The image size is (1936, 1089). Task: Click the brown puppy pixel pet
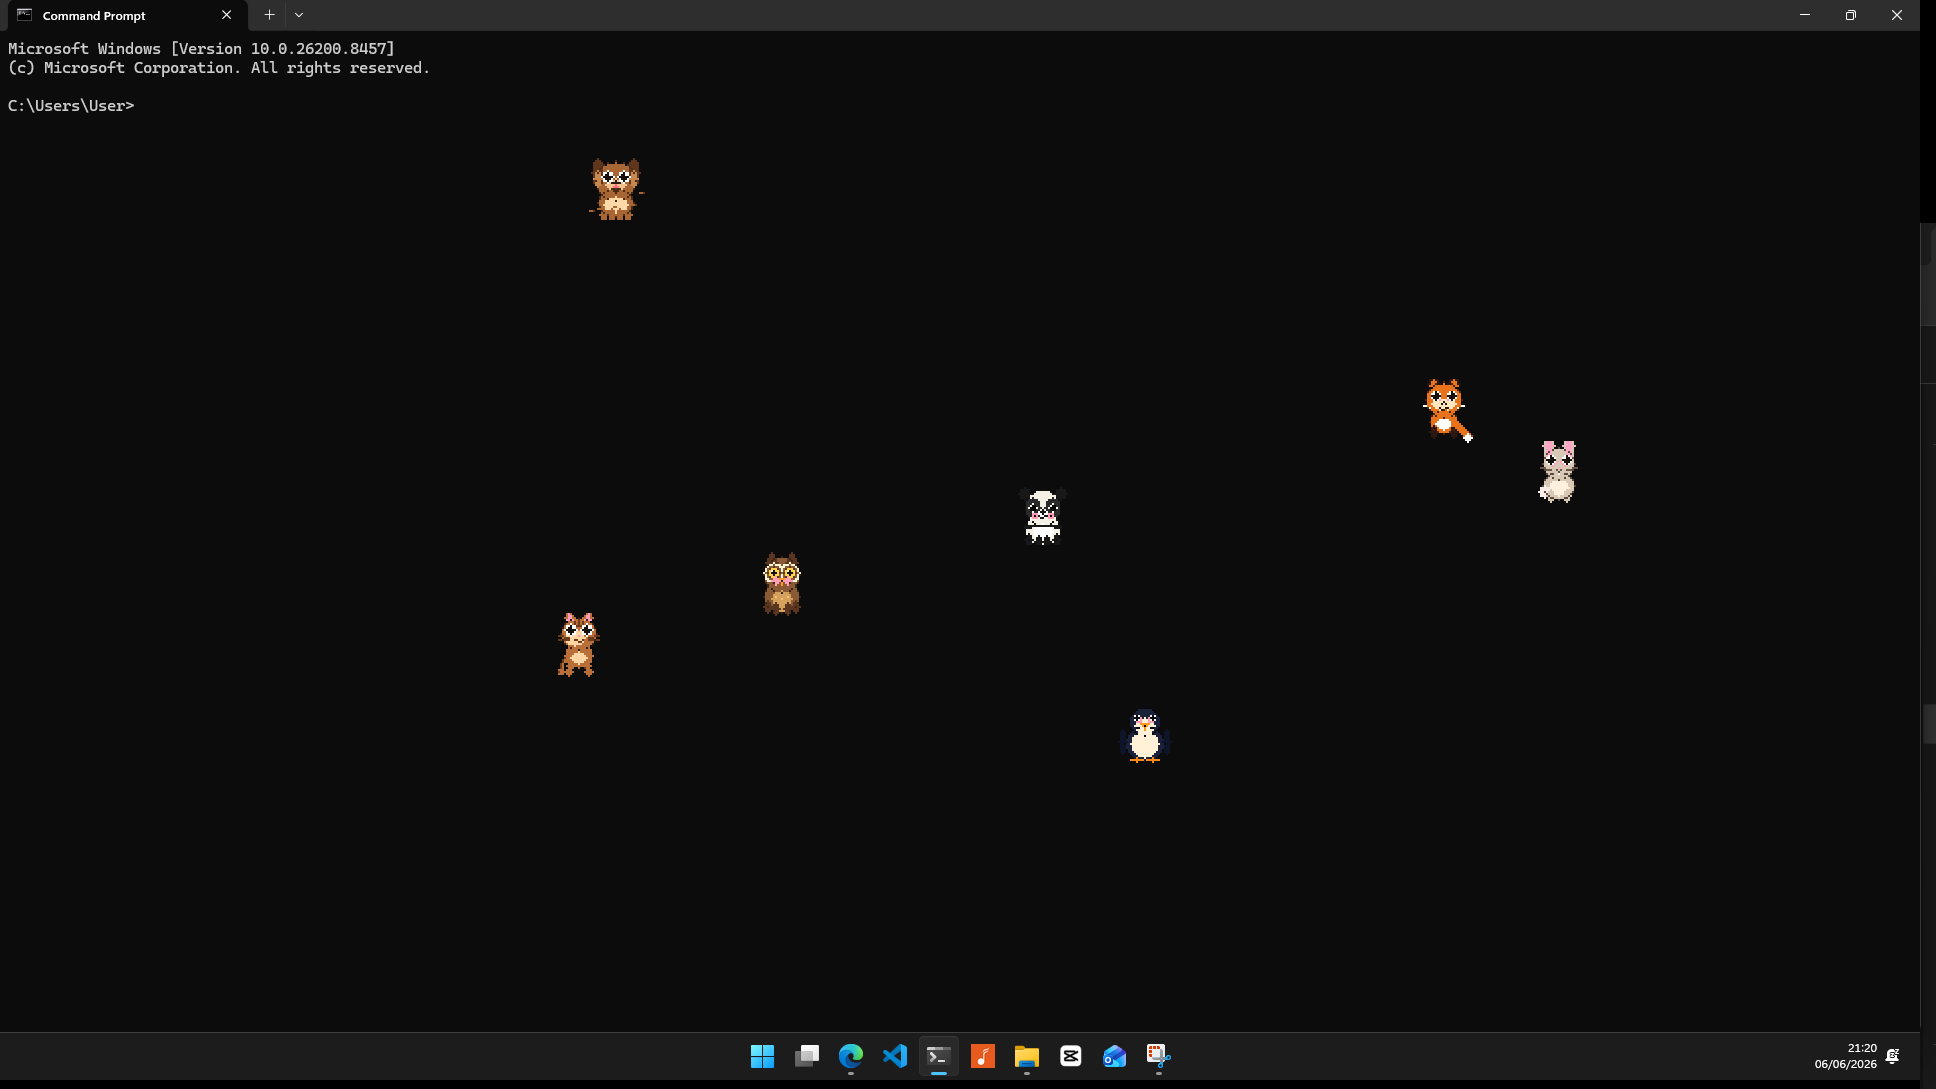tap(616, 189)
